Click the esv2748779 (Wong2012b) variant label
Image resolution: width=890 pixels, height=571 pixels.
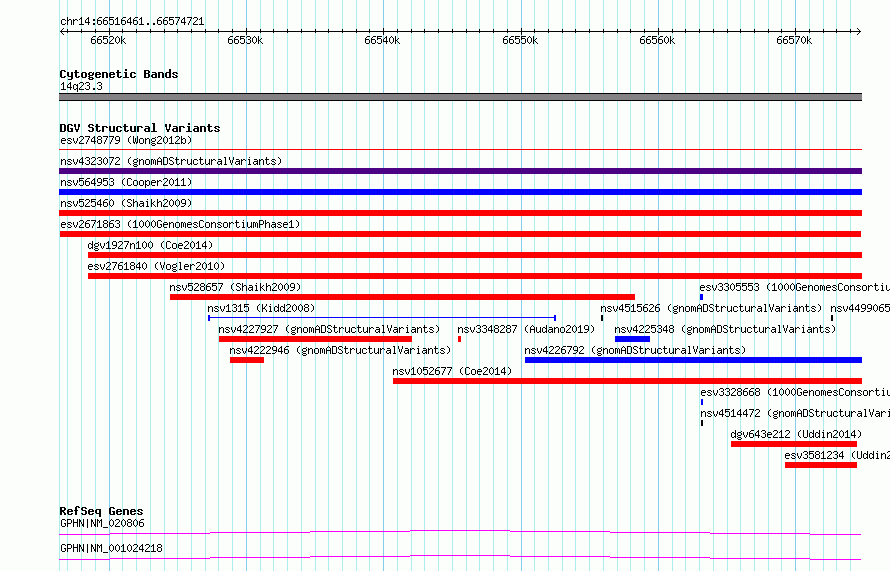(126, 140)
